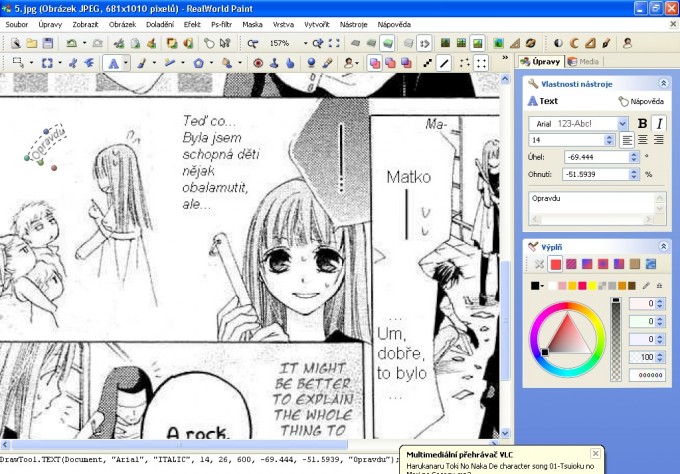This screenshot has height=474, width=680.
Task: Disable fill with the X icon
Action: [x=539, y=264]
